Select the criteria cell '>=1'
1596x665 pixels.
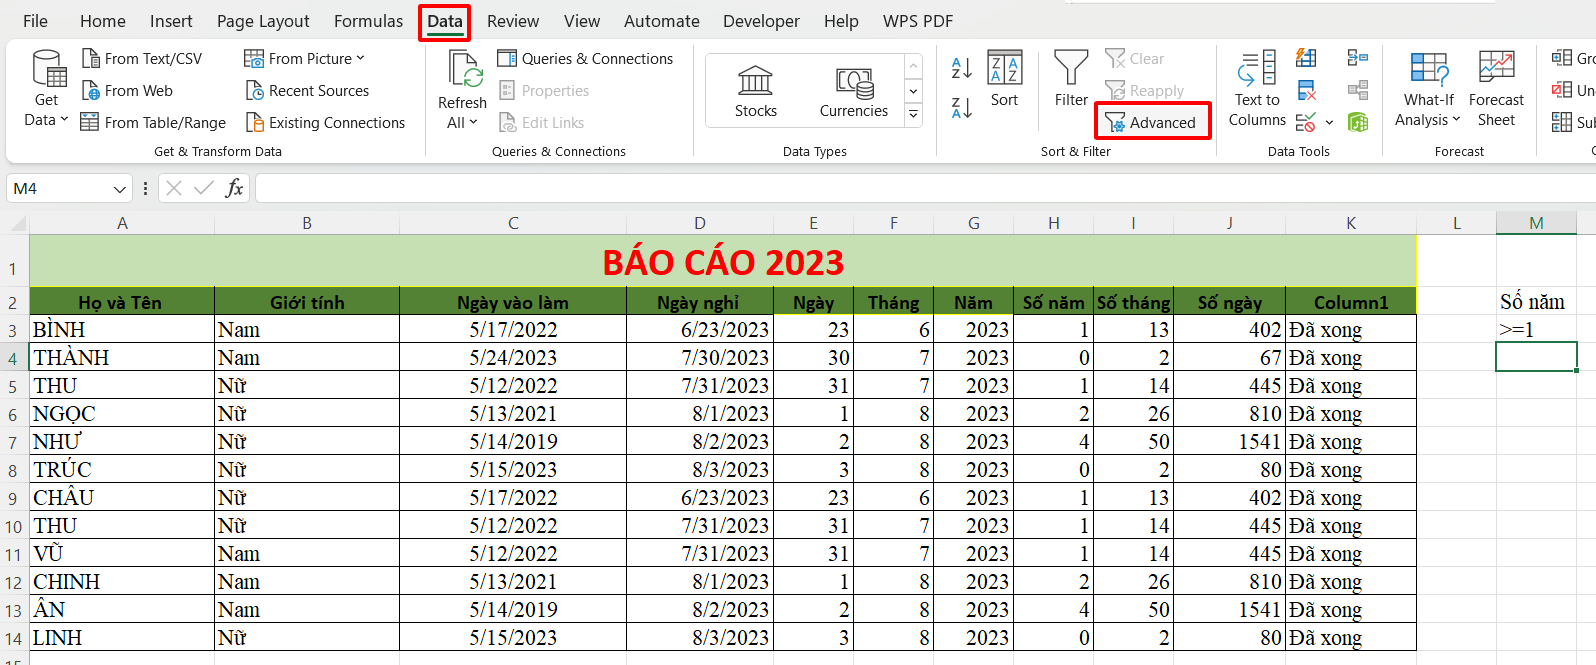point(1536,330)
